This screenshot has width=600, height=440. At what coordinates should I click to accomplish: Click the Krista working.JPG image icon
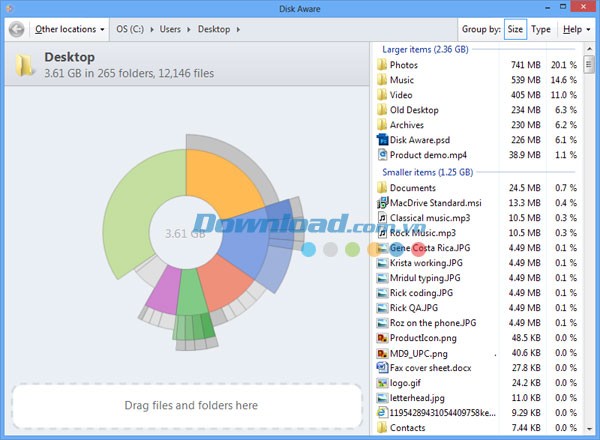point(382,263)
